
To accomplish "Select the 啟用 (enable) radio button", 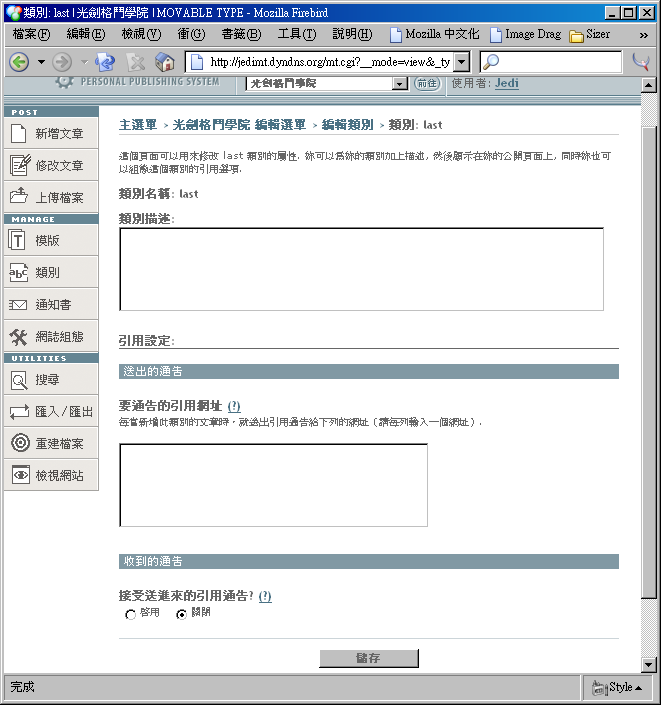I will click(x=130, y=614).
